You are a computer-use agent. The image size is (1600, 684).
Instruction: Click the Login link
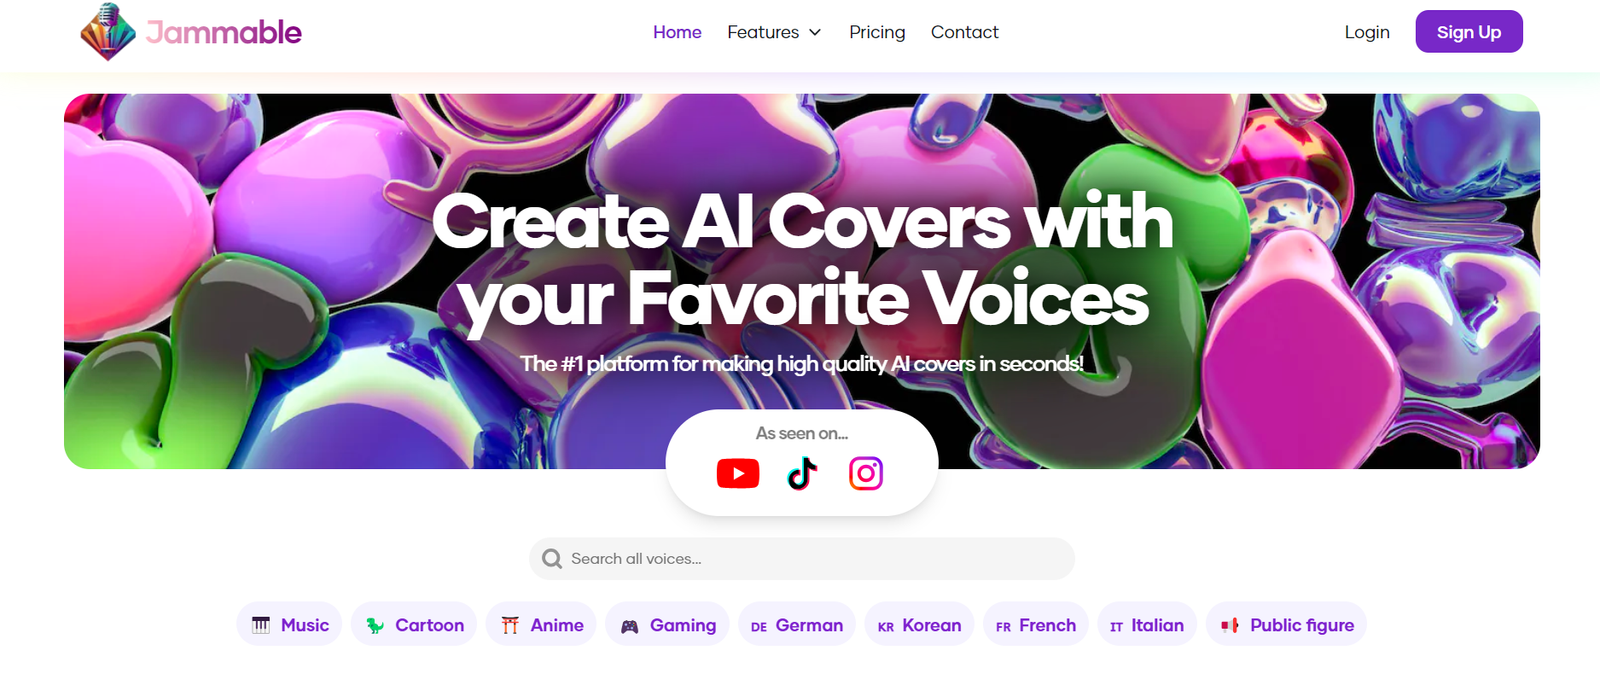coord(1367,32)
